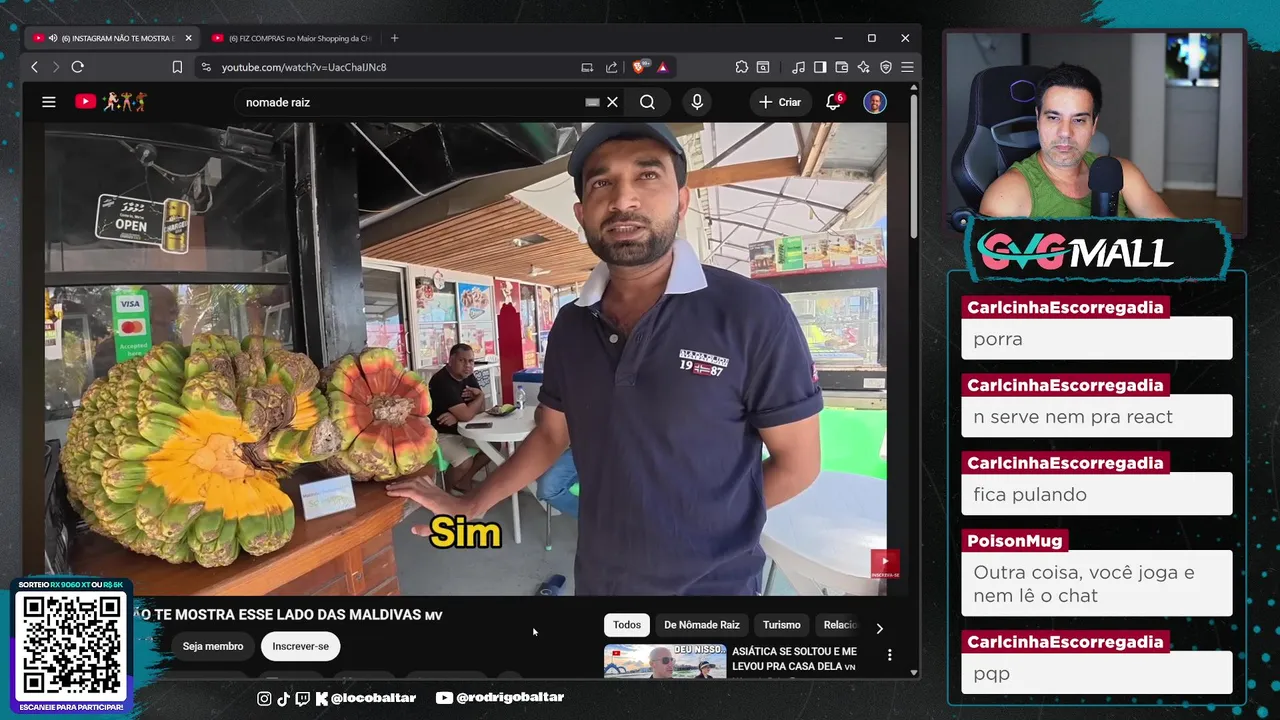Open the Brave Wallet icon
This screenshot has height=720, width=1280.
click(x=842, y=67)
